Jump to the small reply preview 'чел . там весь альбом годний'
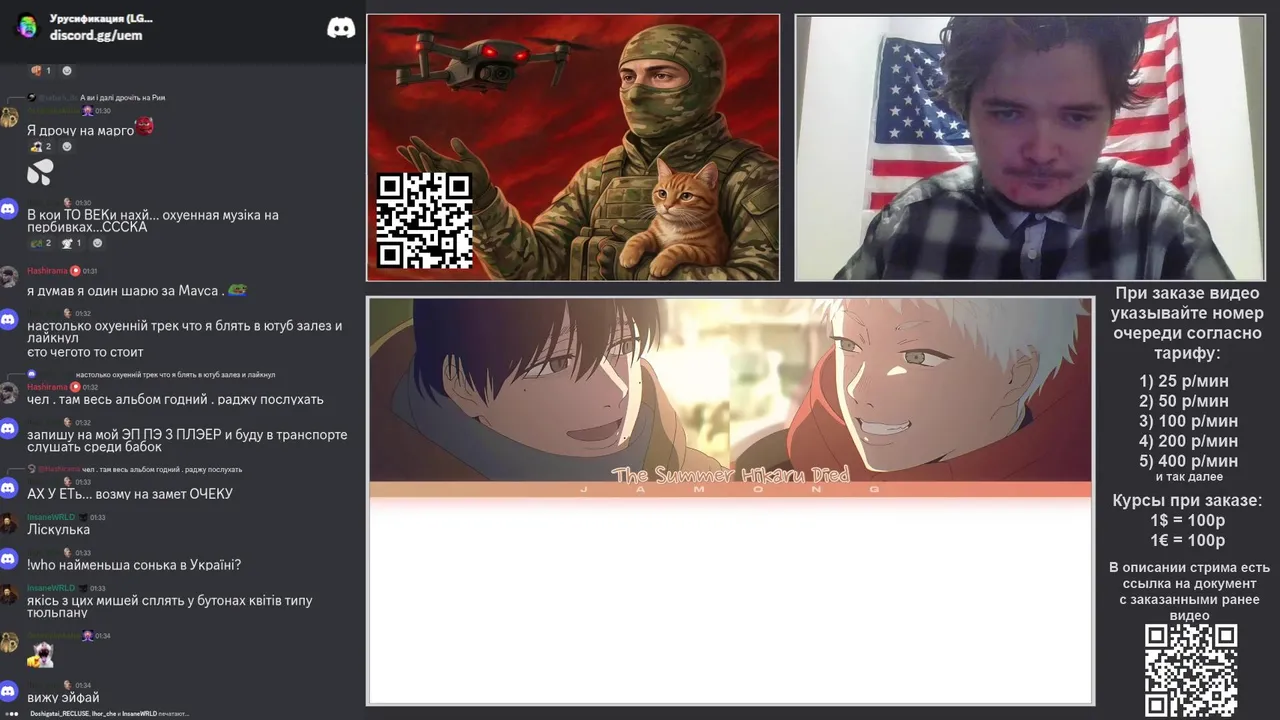 click(162, 469)
